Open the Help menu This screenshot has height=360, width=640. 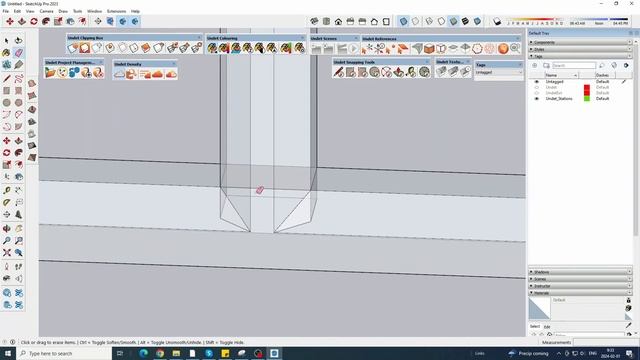(135, 11)
